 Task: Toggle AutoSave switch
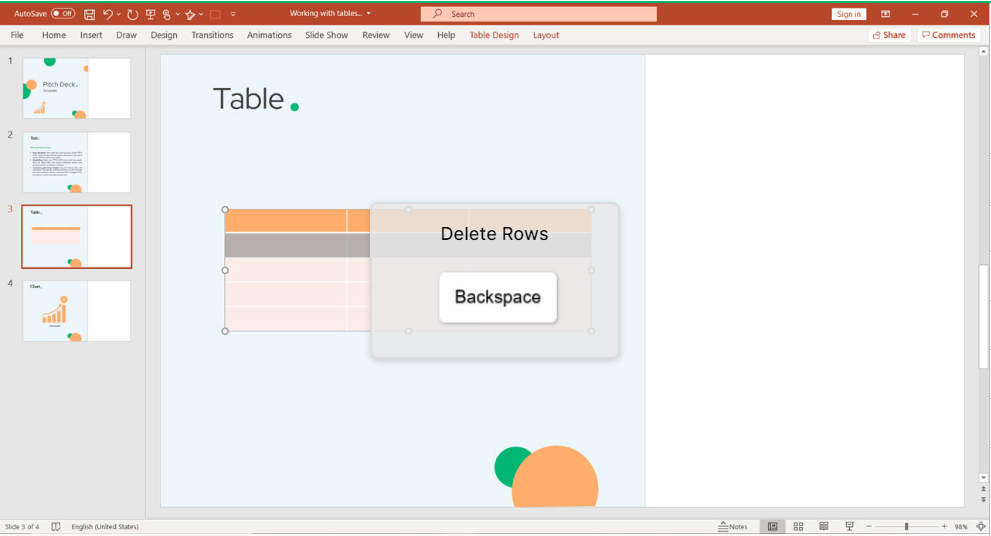(63, 13)
